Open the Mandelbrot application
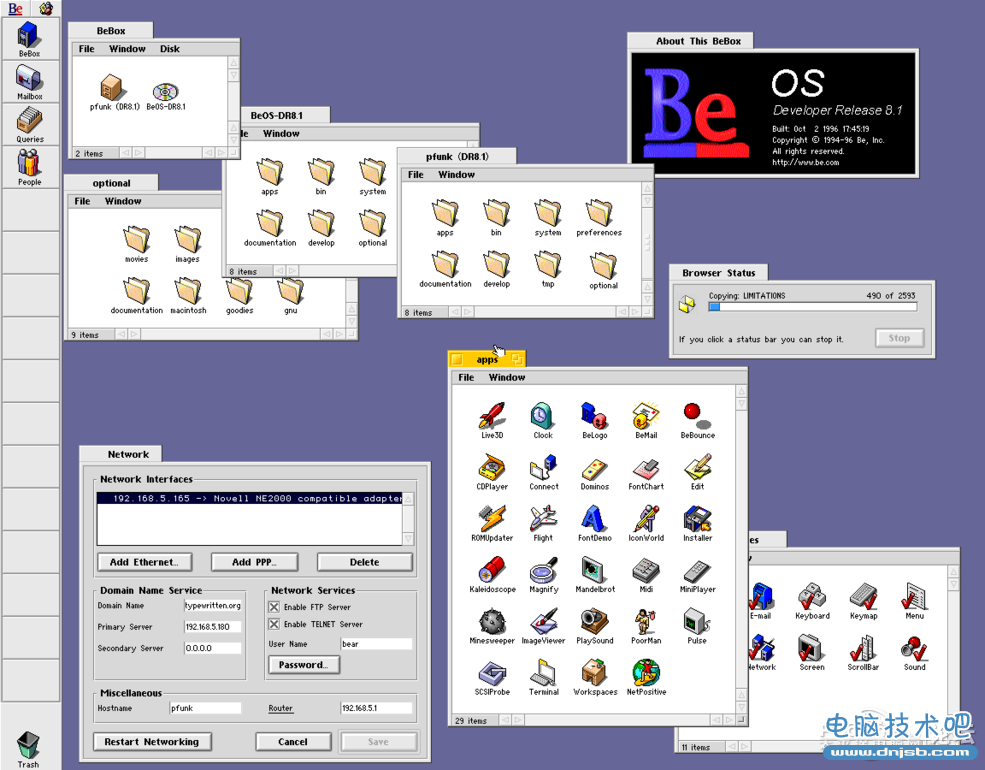This screenshot has width=985, height=770. 595,571
